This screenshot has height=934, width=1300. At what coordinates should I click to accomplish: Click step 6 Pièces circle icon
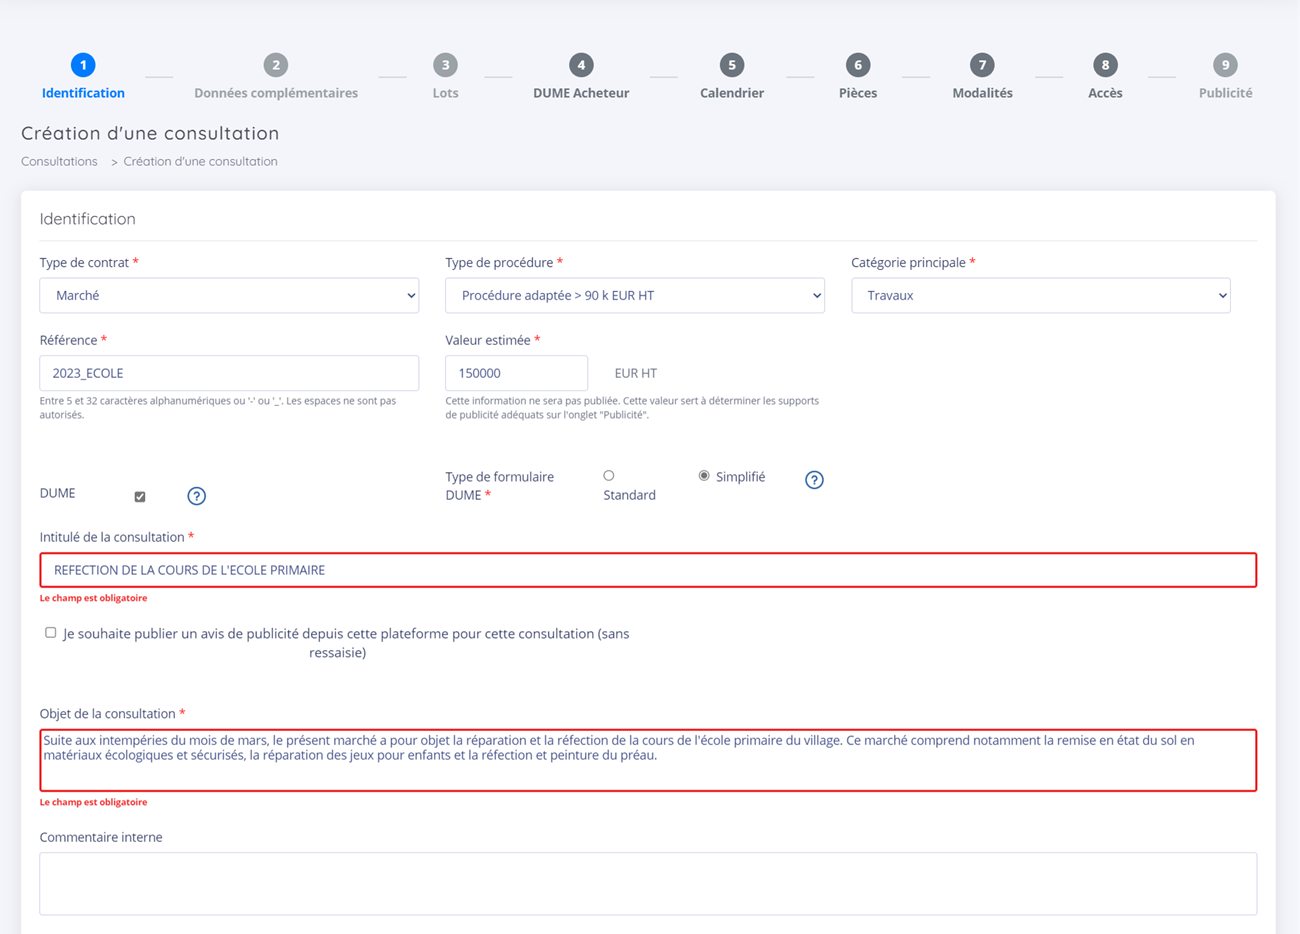pyautogui.click(x=857, y=65)
